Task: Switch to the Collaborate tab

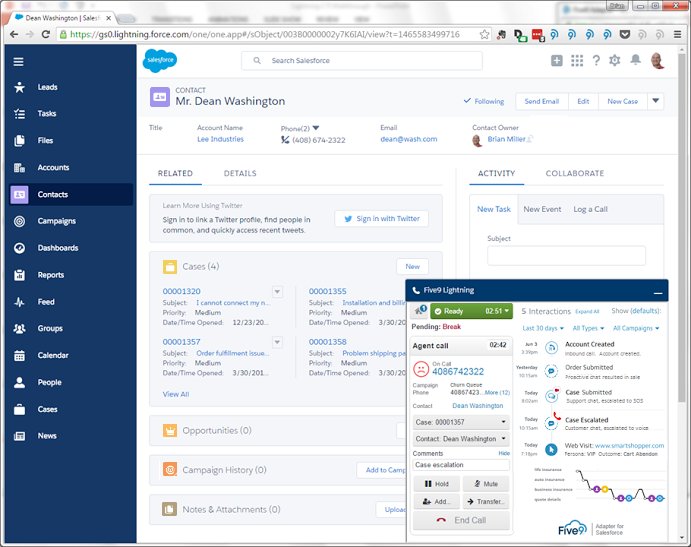Action: click(575, 174)
